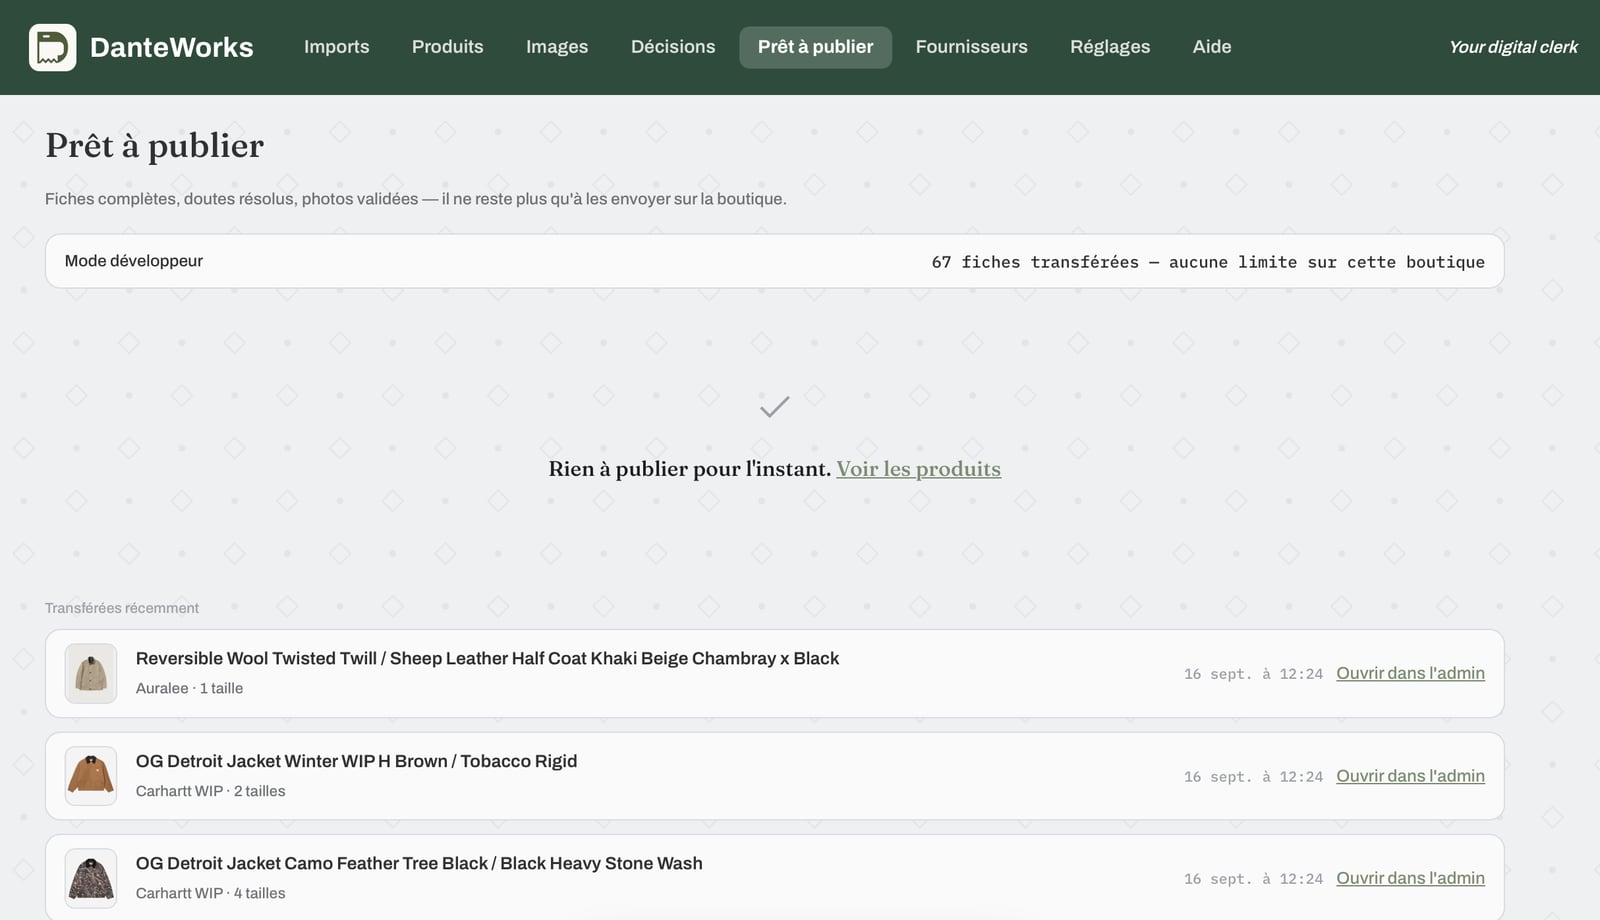The width and height of the screenshot is (1600, 920).
Task: Select the Prêt à publier tab
Action: [815, 47]
